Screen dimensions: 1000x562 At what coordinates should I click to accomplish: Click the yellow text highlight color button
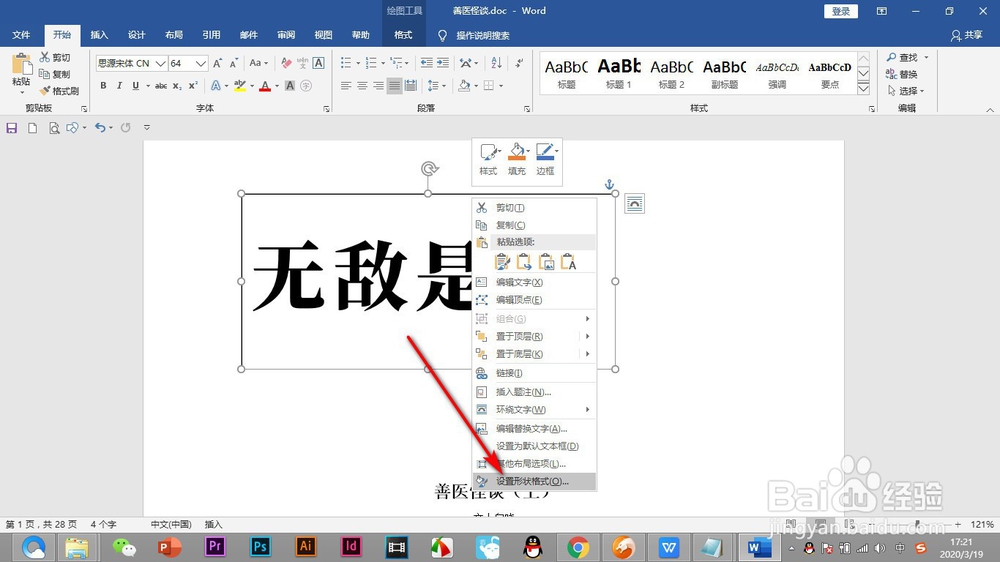pyautogui.click(x=240, y=85)
